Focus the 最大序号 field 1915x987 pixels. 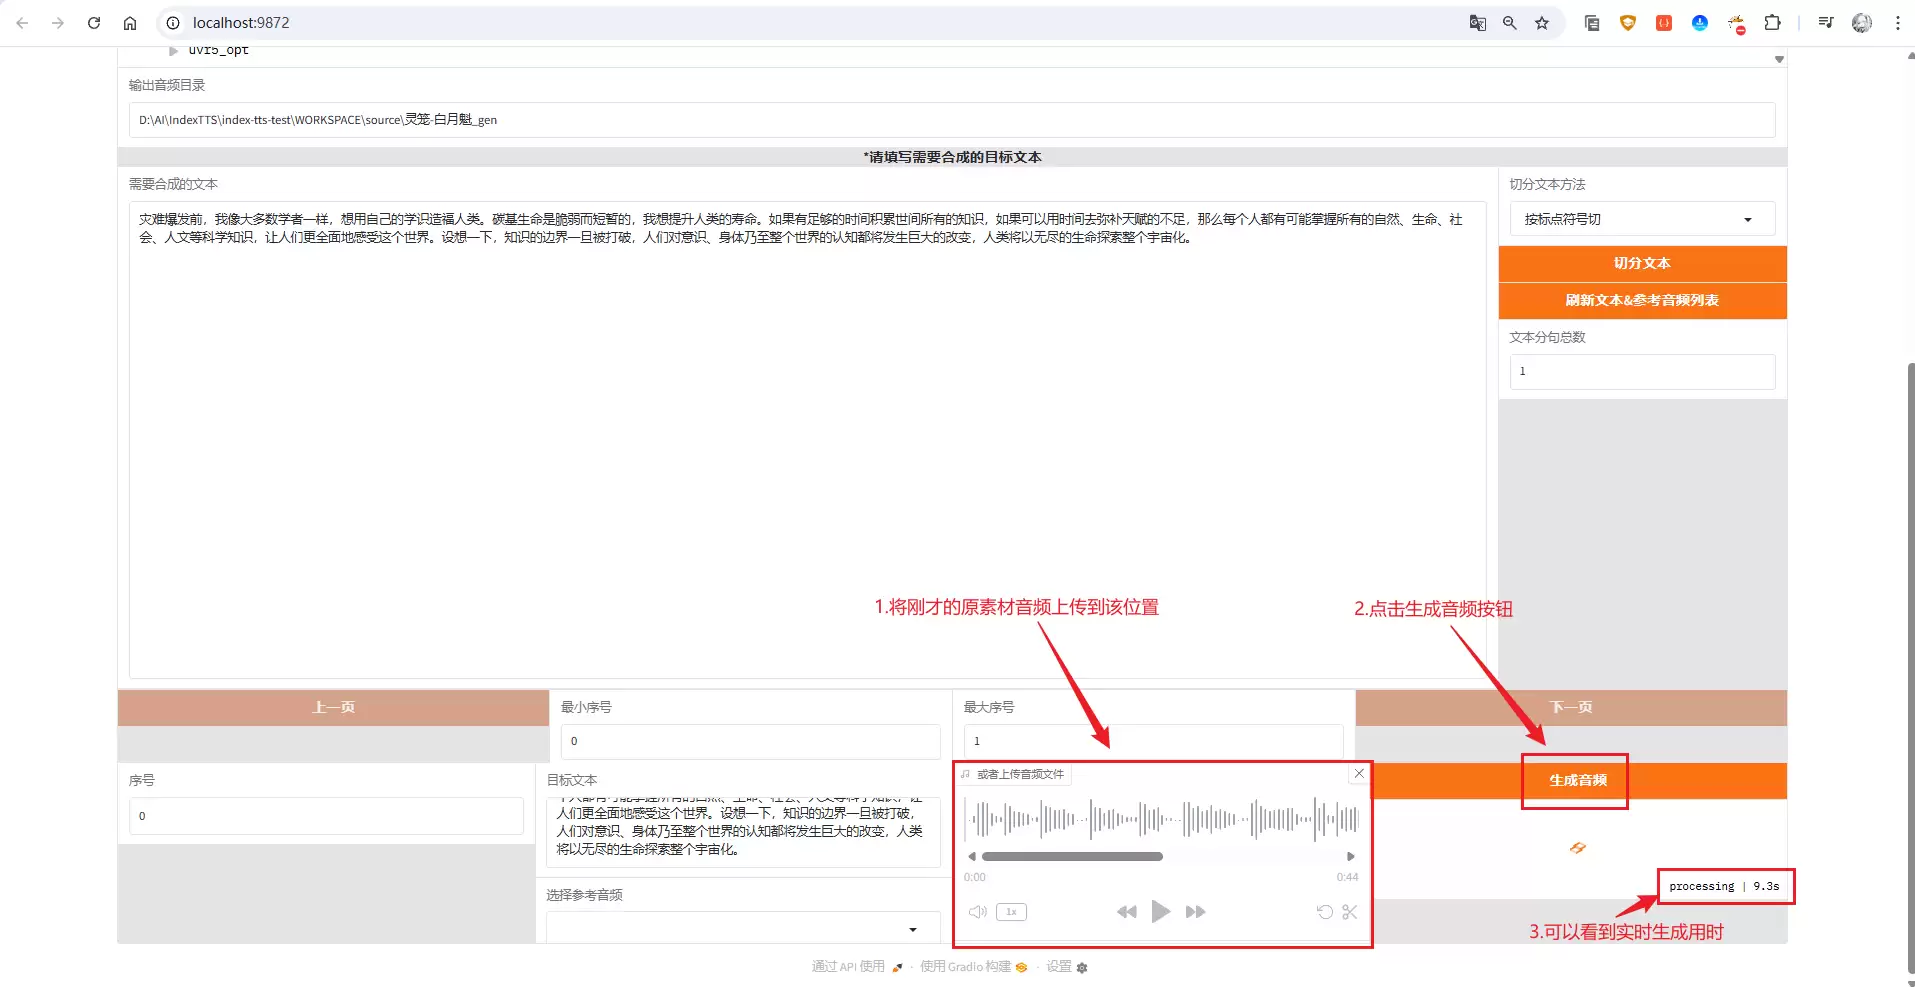tap(1153, 741)
